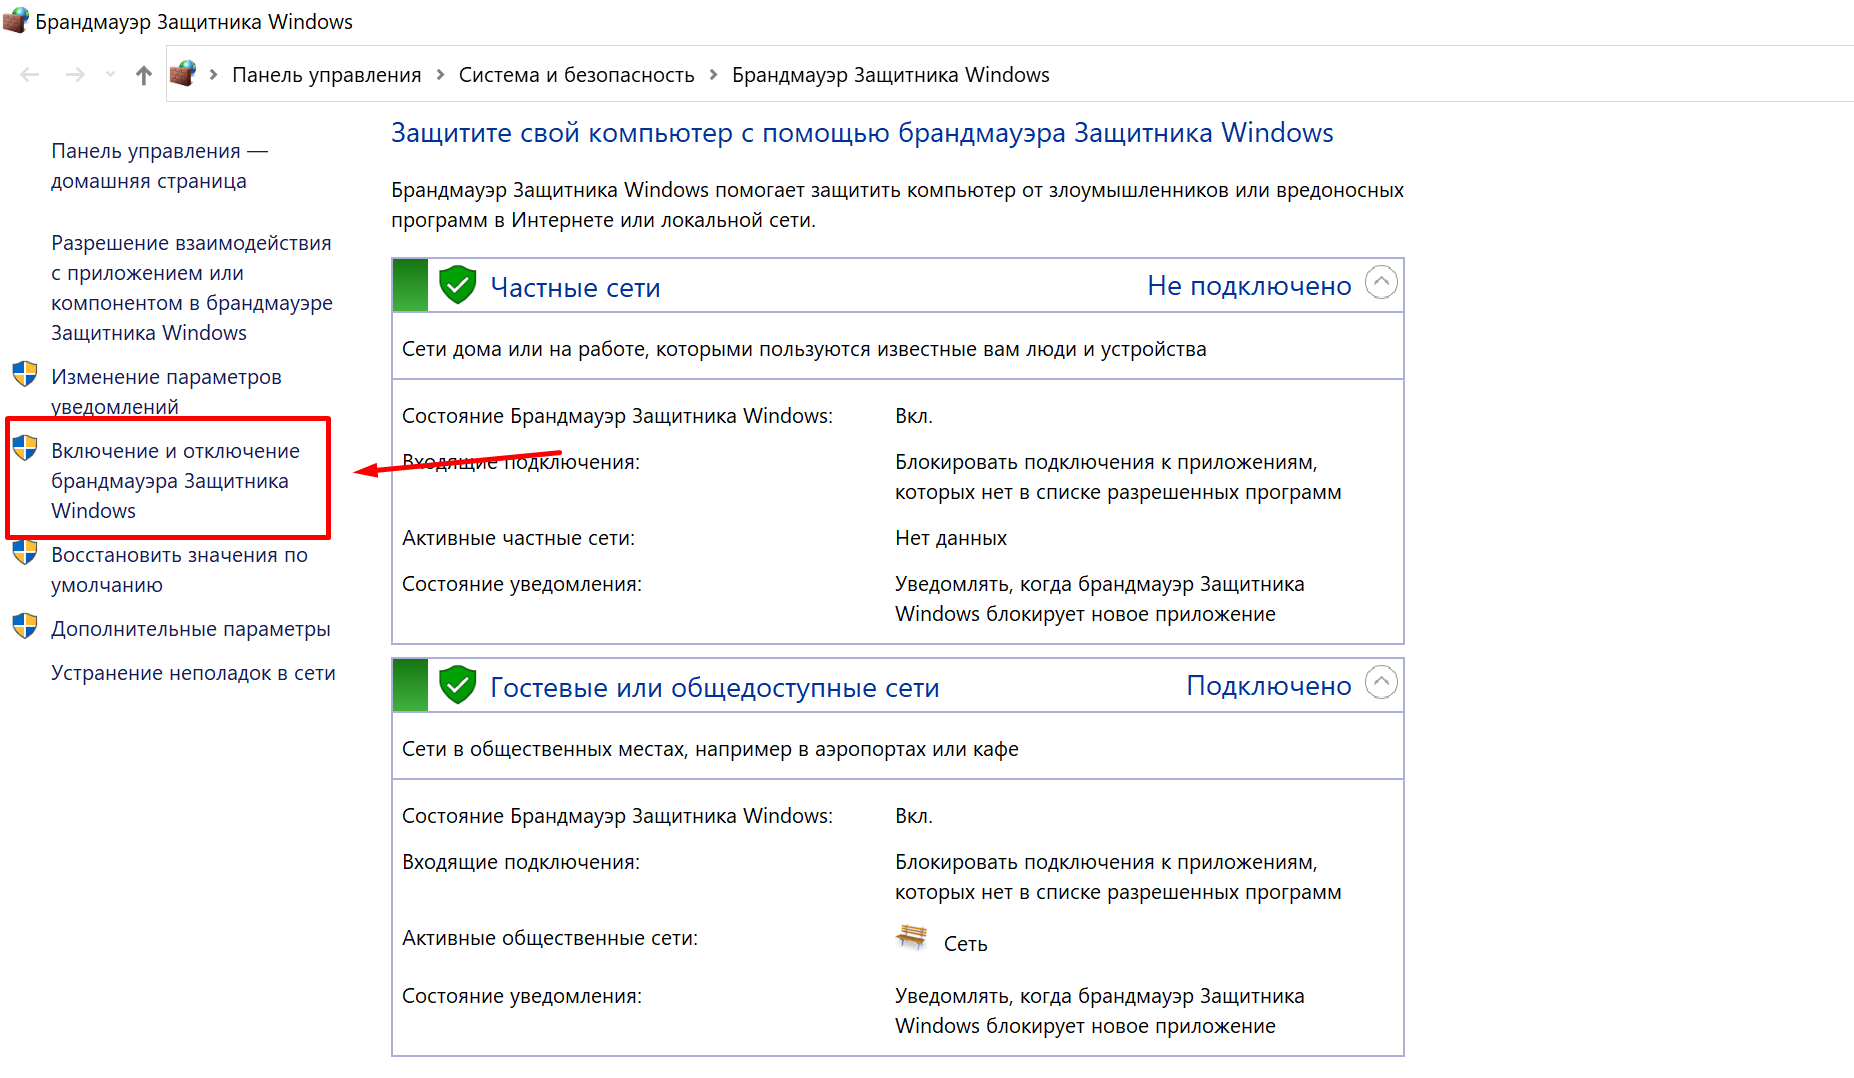Open Дополнительные параметры link
Image resolution: width=1854 pixels, height=1078 pixels.
tap(190, 629)
